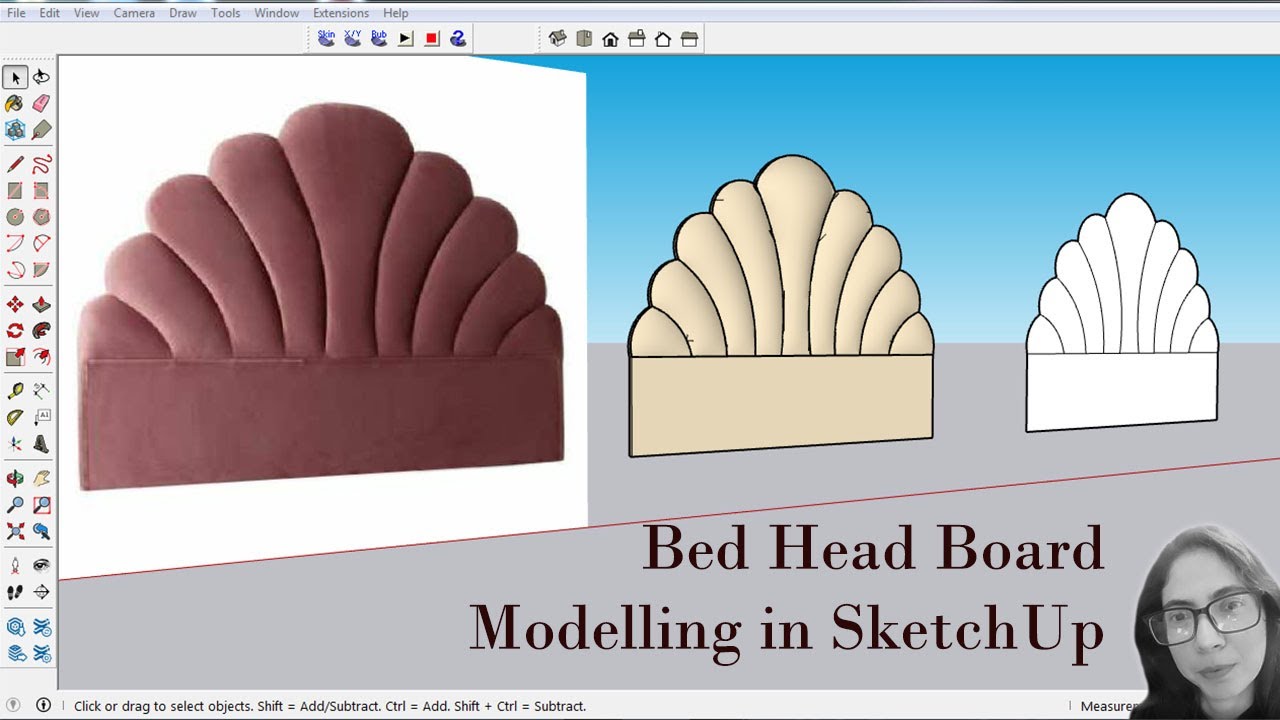Open the Draw menu
The height and width of the screenshot is (720, 1280).
click(x=183, y=13)
